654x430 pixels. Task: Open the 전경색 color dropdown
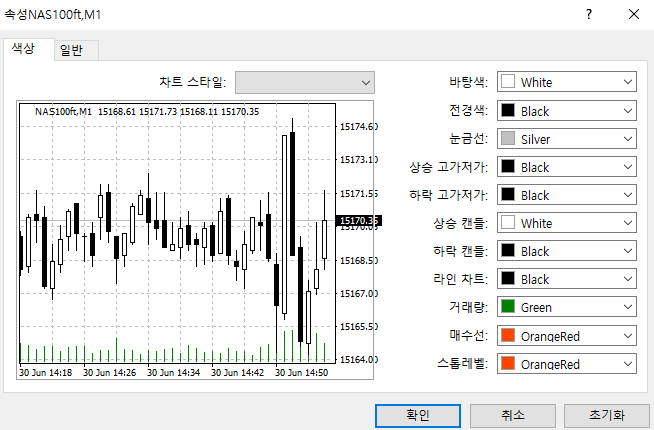pos(566,111)
